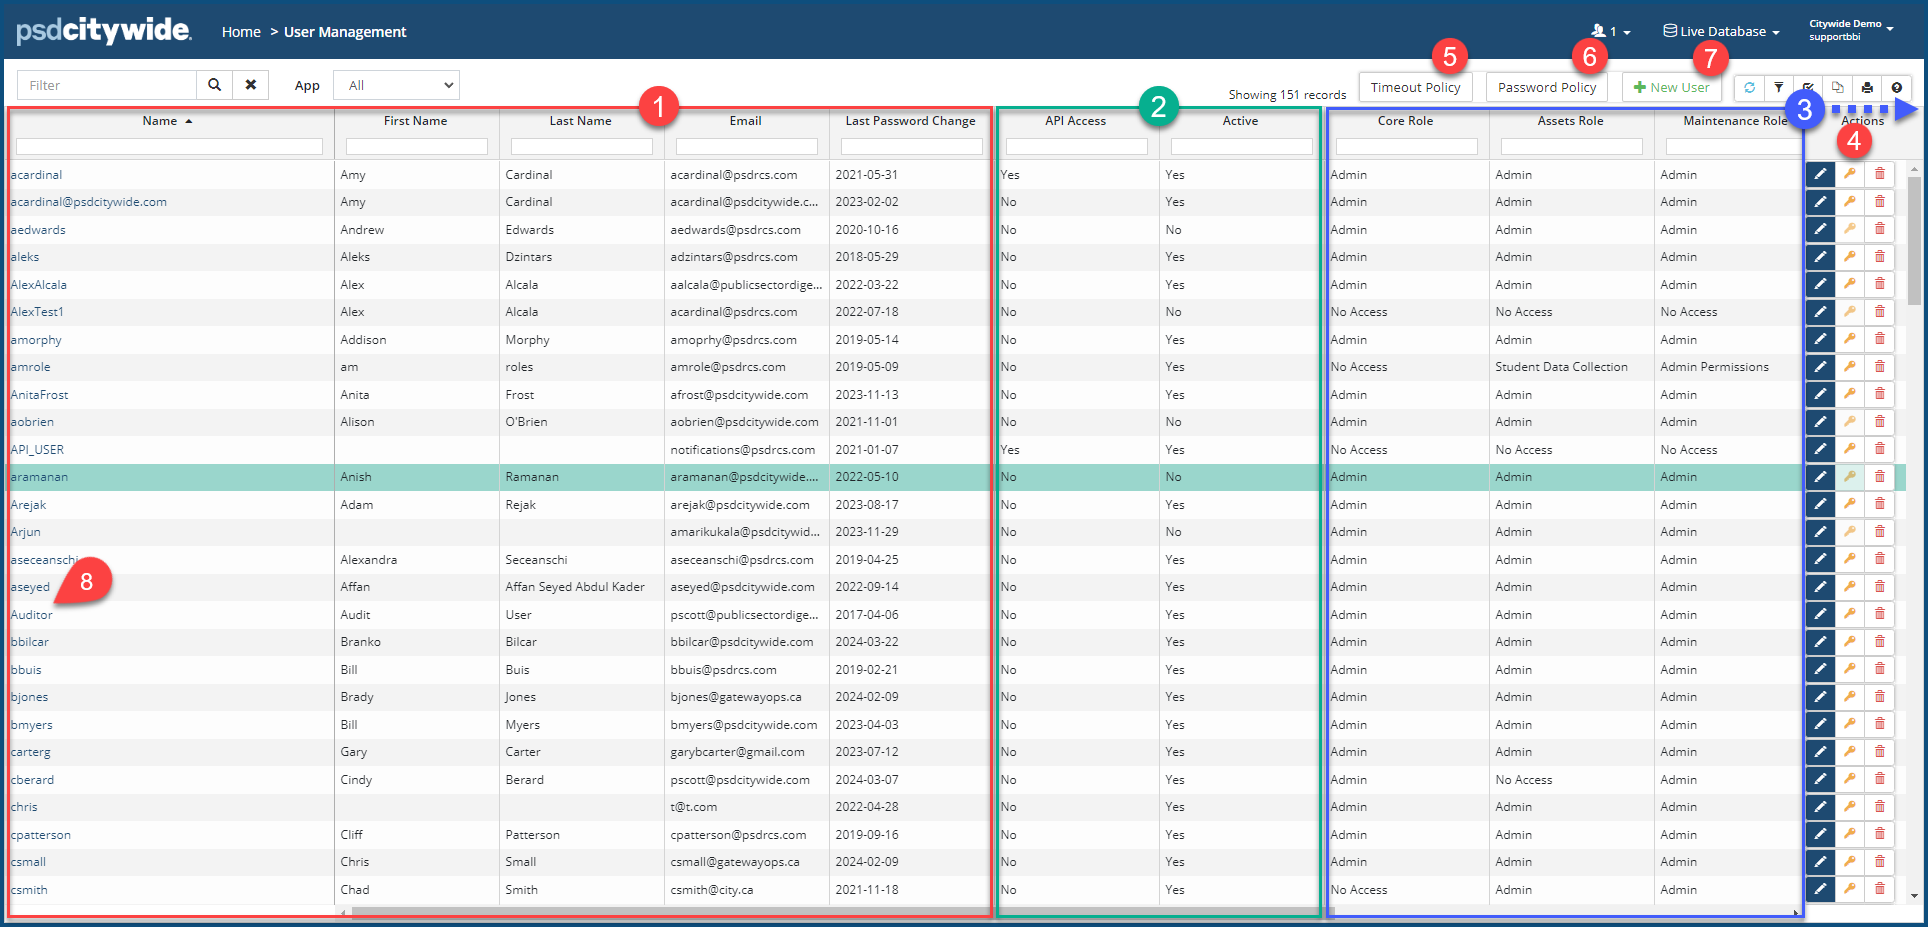Click the copy icon in the toolbar
Image resolution: width=1928 pixels, height=927 pixels.
click(1837, 88)
